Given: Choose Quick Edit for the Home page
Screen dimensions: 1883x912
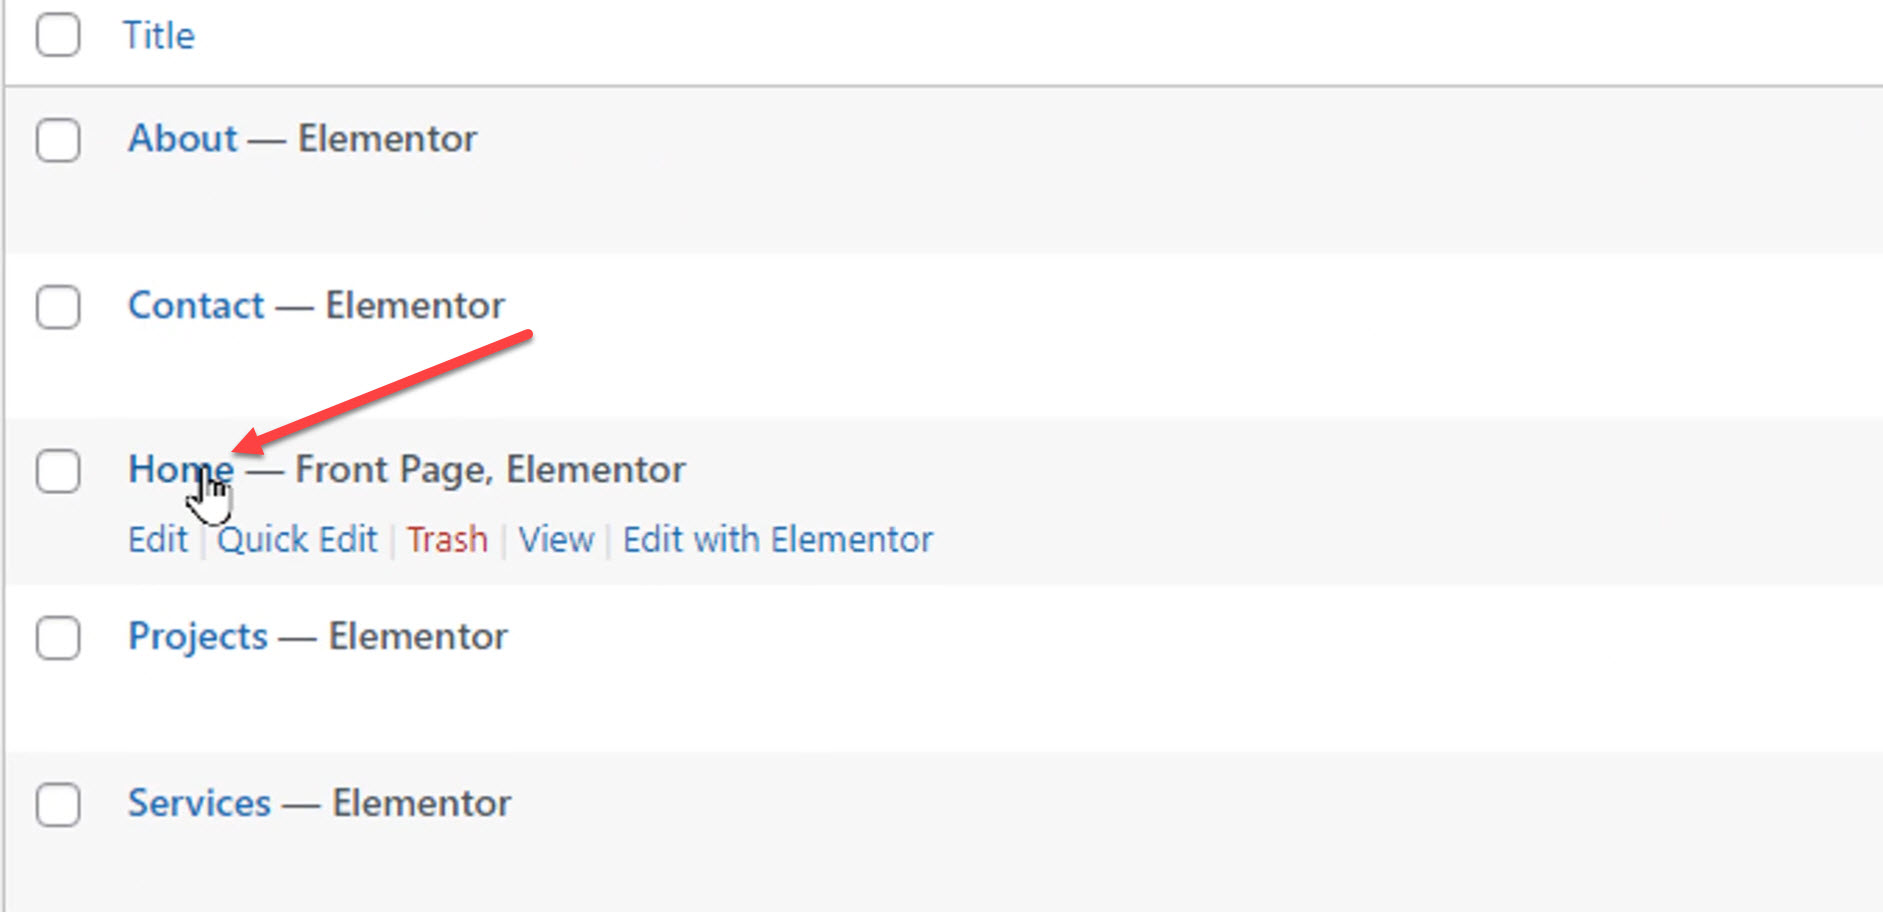Looking at the screenshot, I should [298, 540].
